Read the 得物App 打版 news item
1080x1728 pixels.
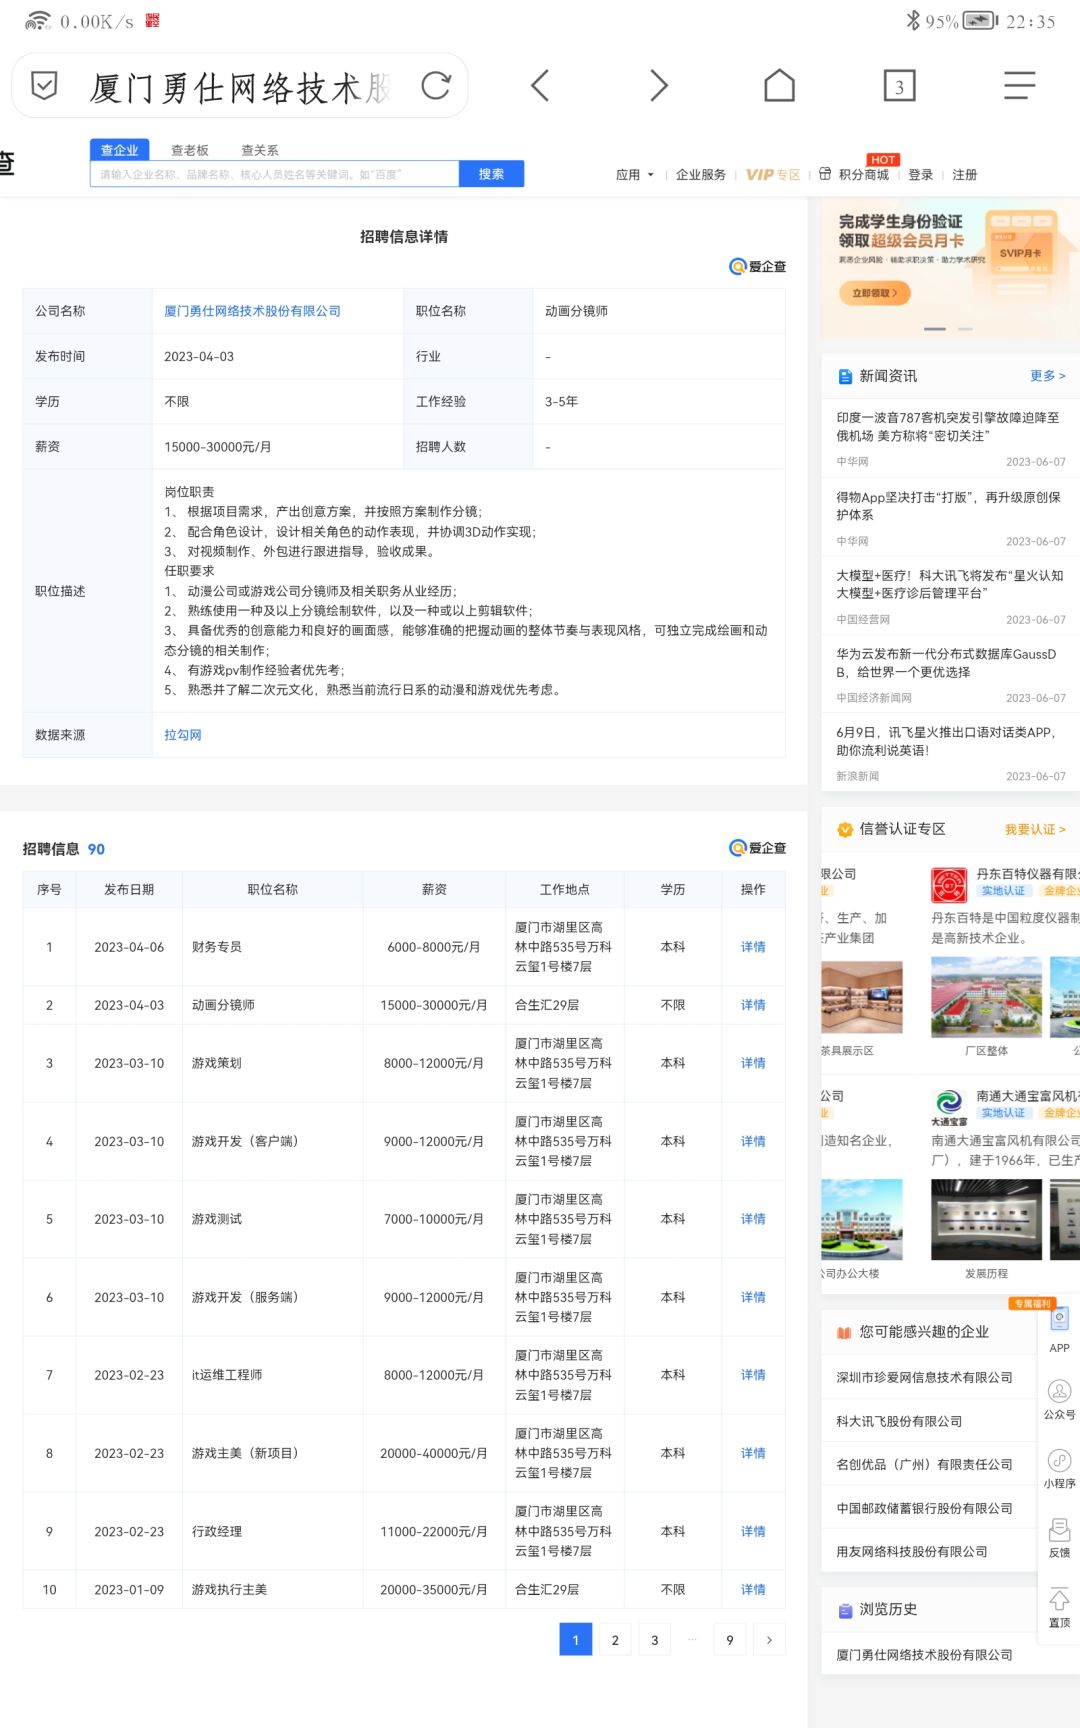[x=948, y=506]
